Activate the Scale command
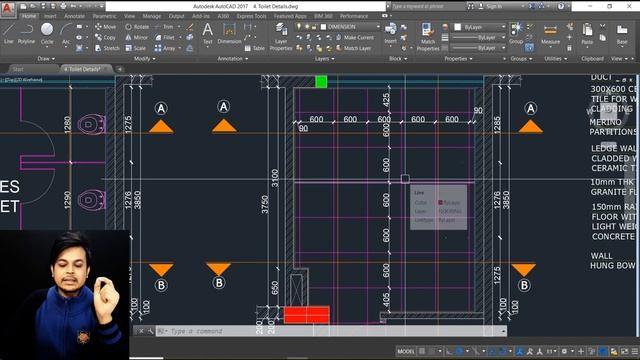 pyautogui.click(x=136, y=48)
